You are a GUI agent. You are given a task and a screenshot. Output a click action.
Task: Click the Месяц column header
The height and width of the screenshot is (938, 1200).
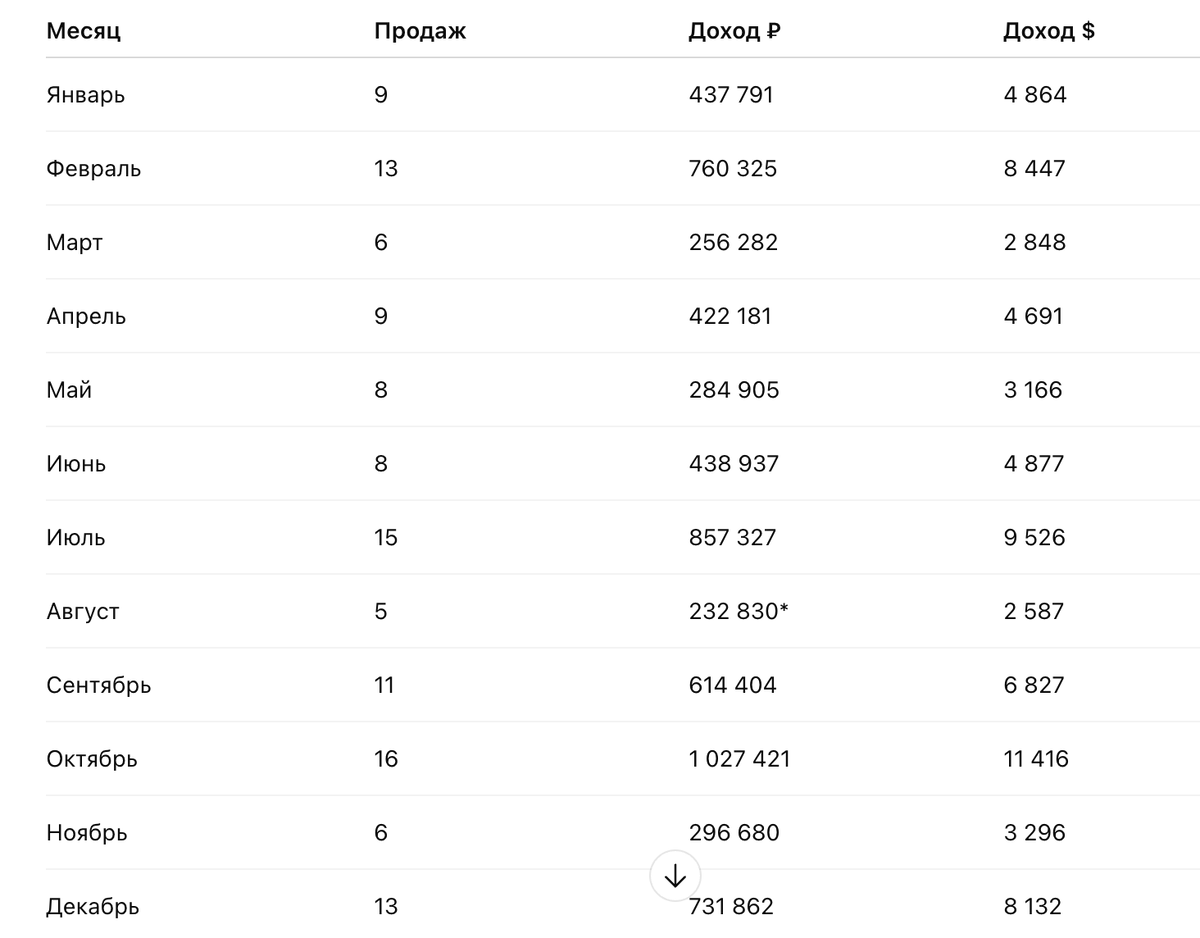pyautogui.click(x=83, y=31)
